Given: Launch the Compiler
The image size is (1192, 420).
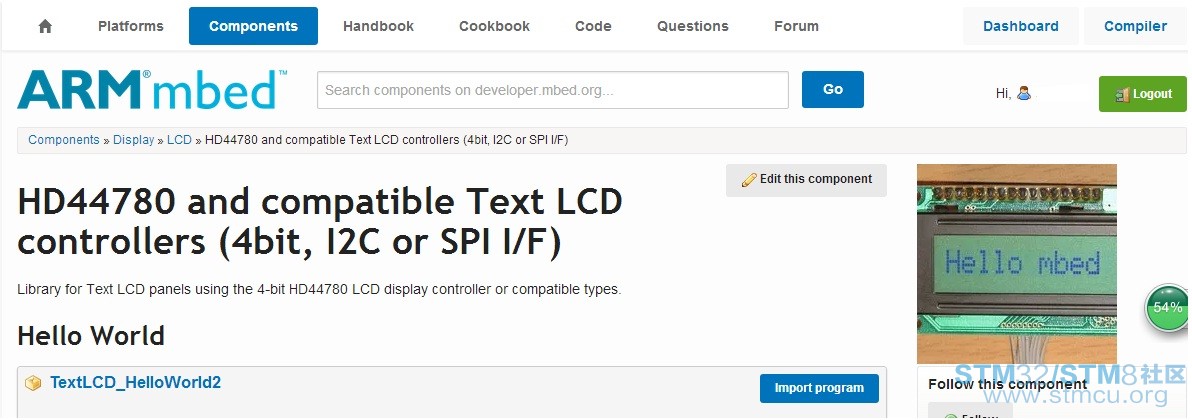Looking at the screenshot, I should pos(1135,26).
